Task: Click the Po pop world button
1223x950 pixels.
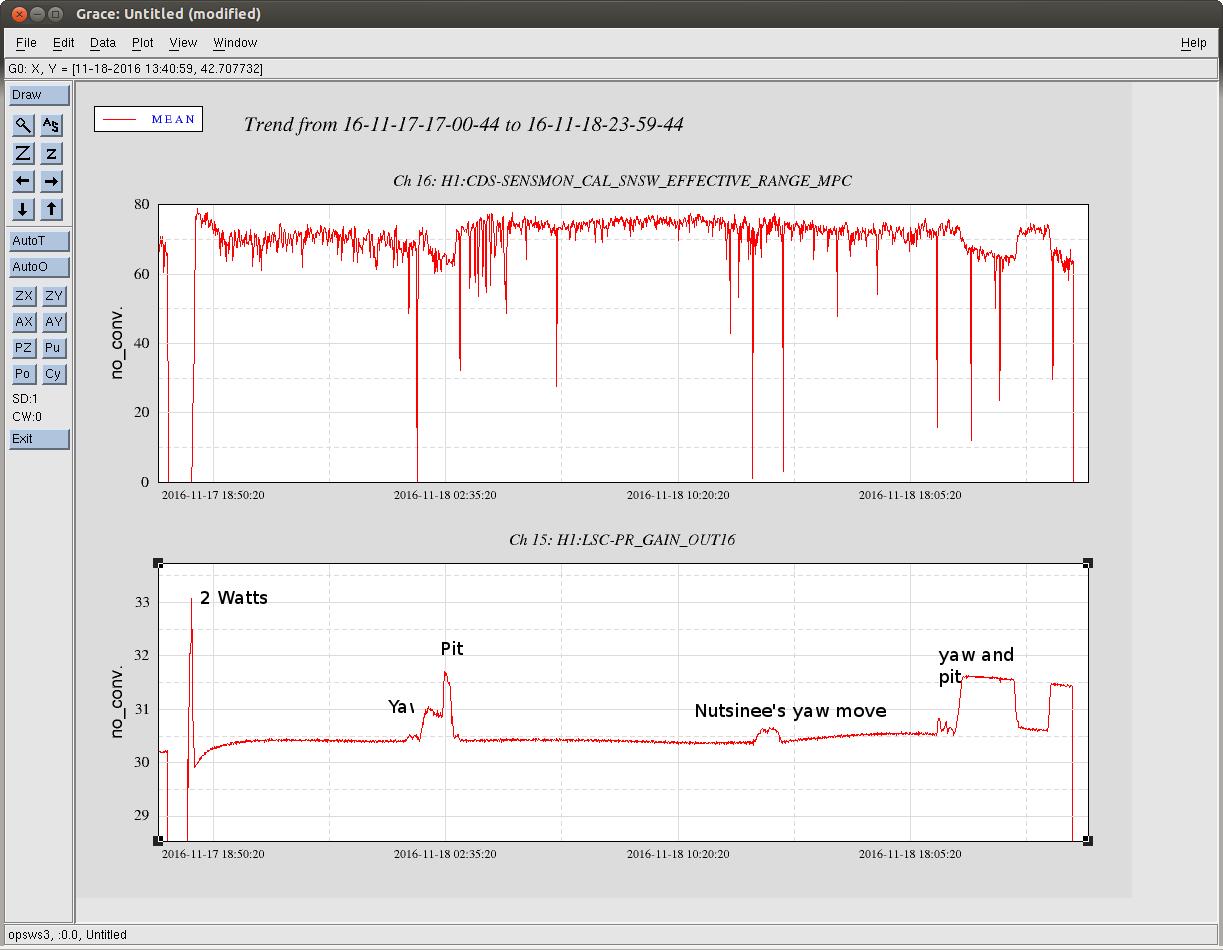Action: tap(23, 374)
